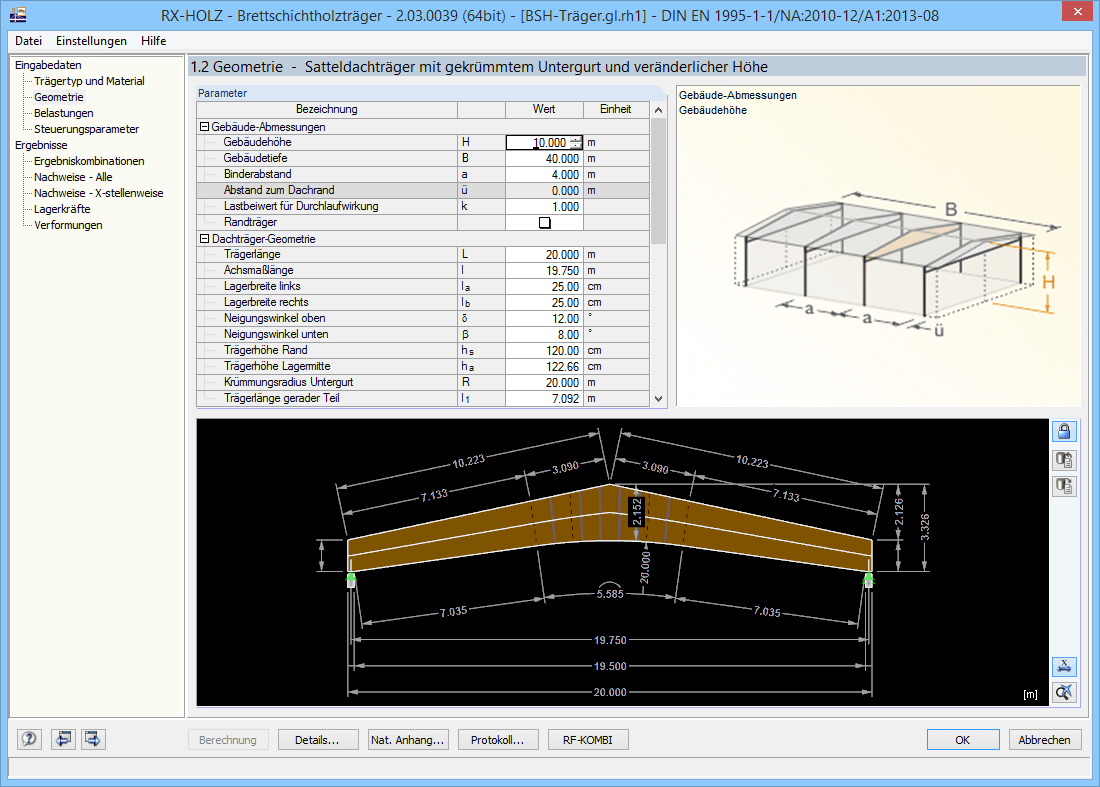
Task: Open the Datei menu
Action: pos(29,41)
